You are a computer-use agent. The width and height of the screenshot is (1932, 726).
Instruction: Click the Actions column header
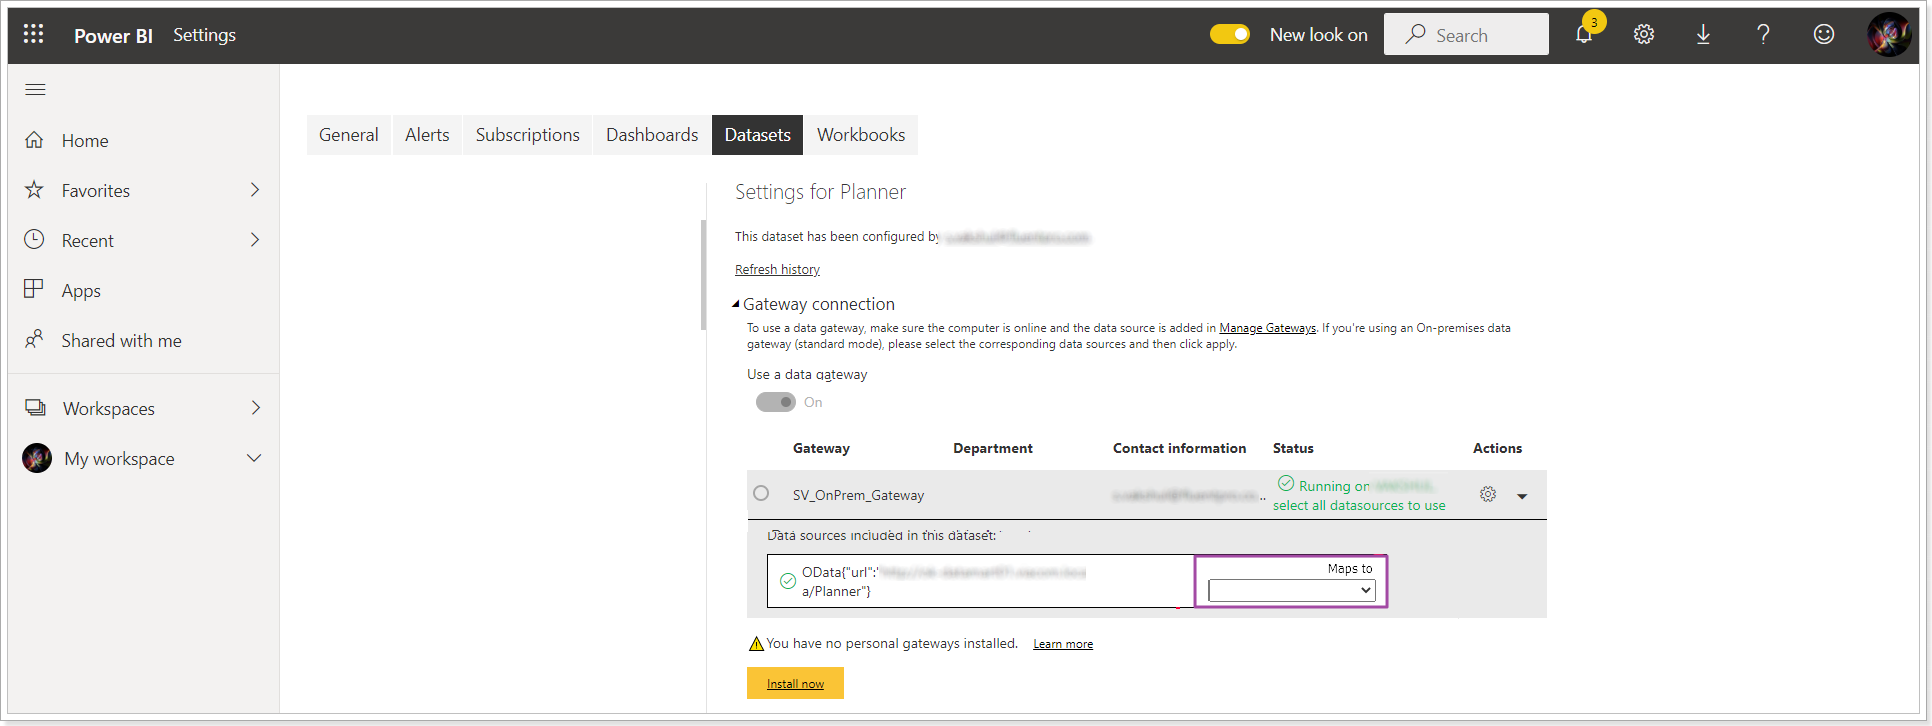1497,448
